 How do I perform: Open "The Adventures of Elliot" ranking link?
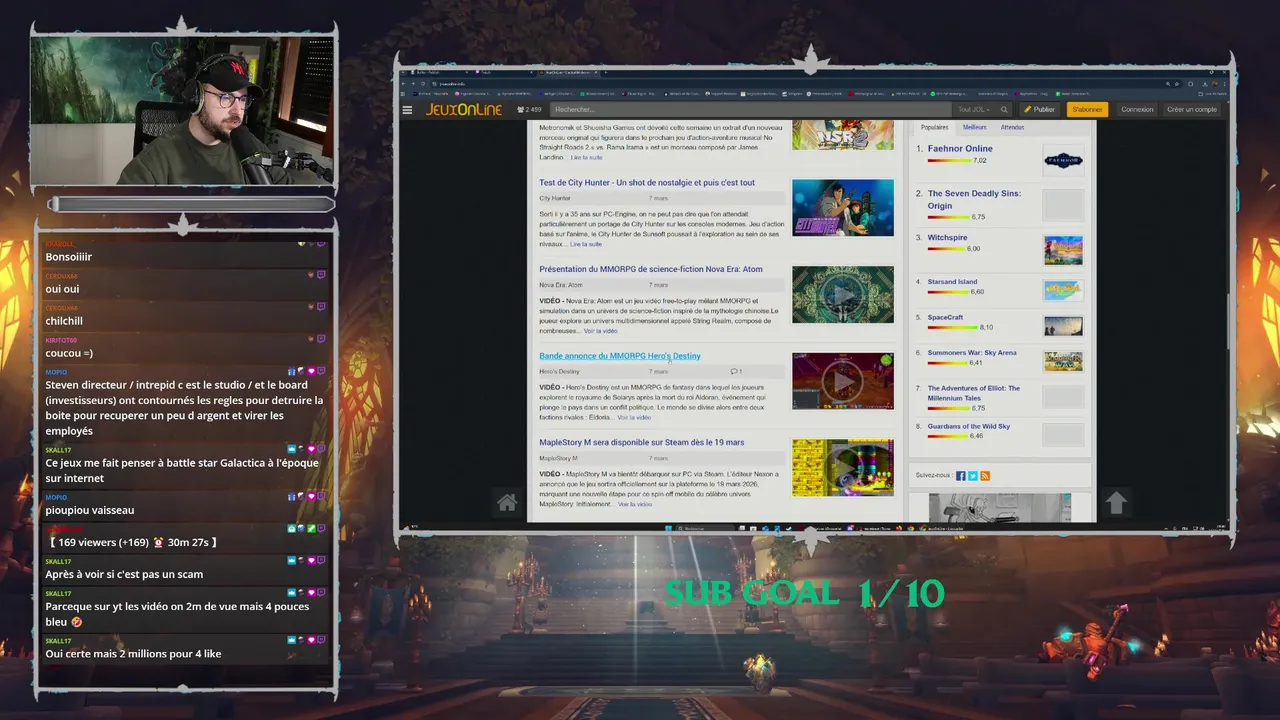tap(974, 393)
